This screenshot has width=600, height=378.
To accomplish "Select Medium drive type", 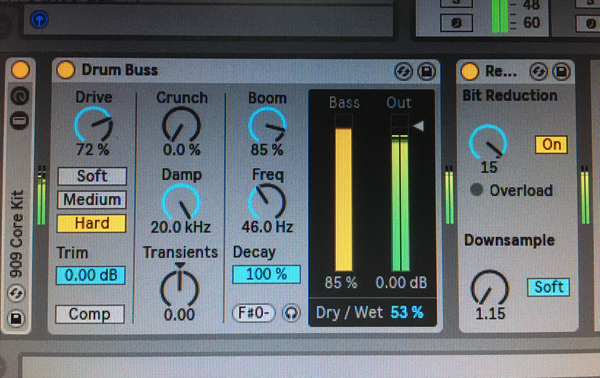I will point(92,200).
